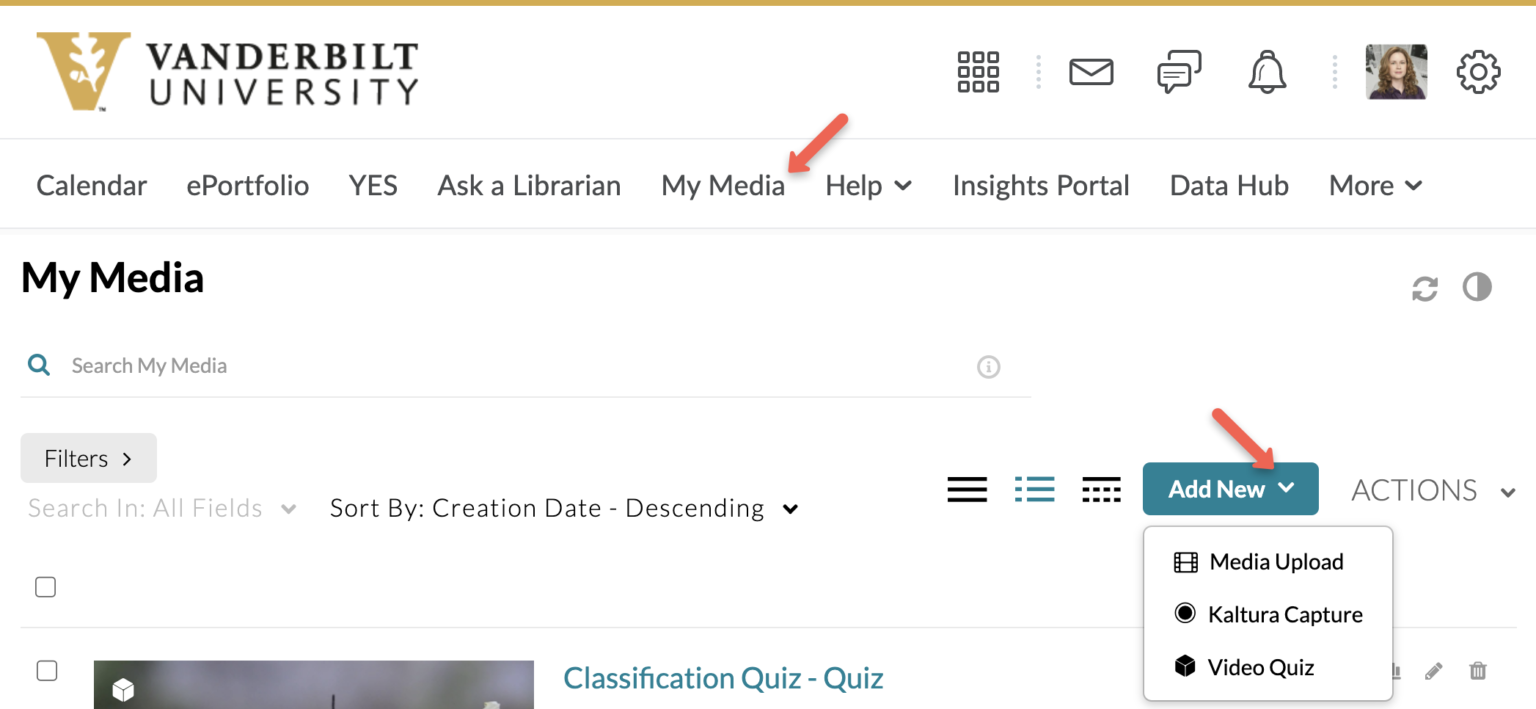Switch to table view layout
Image resolution: width=1536 pixels, height=709 pixels.
click(x=1101, y=489)
